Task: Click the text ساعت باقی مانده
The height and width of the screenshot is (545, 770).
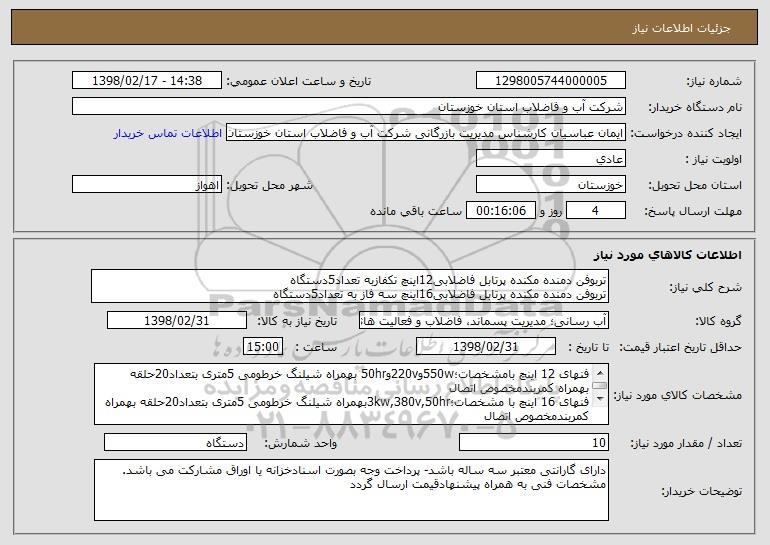Action: 416,211
